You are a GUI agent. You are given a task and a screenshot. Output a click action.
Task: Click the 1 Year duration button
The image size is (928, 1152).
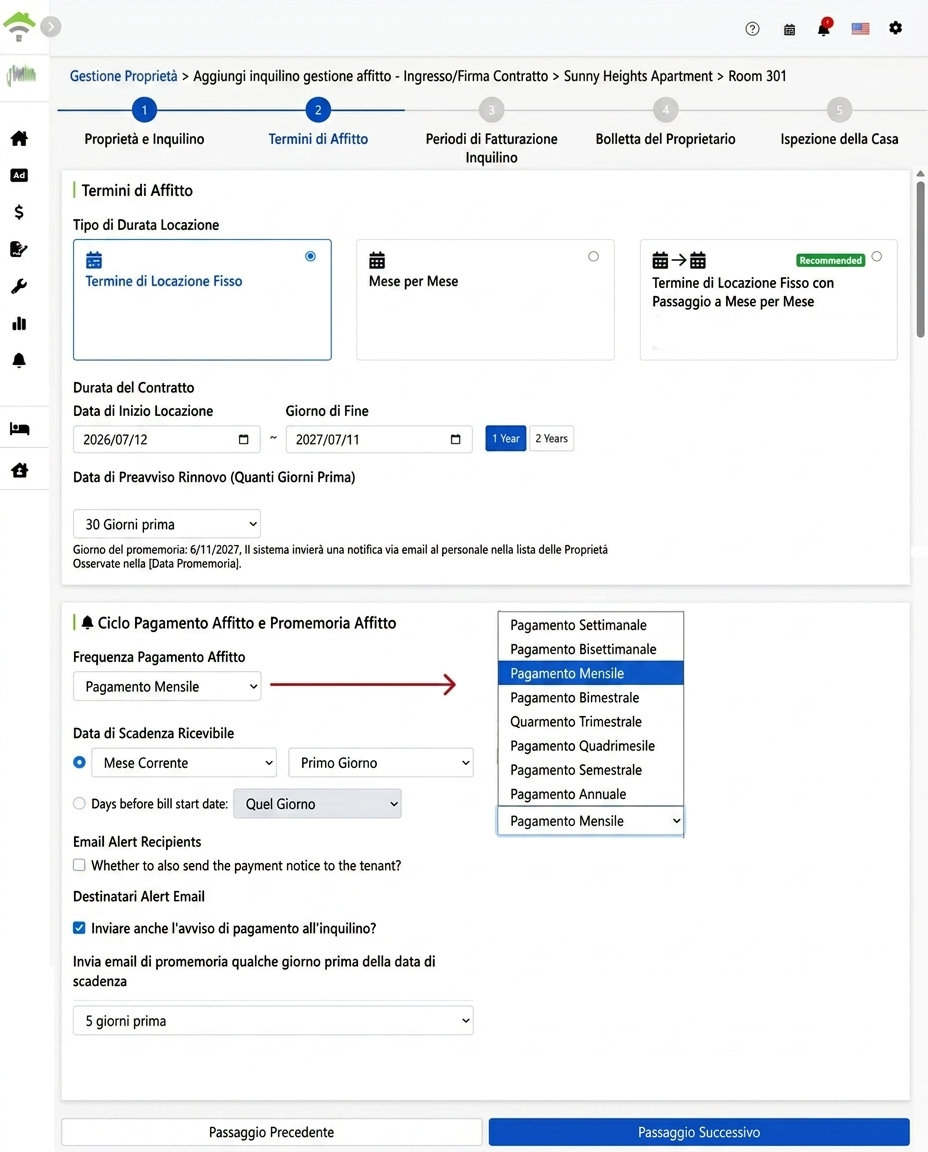click(506, 439)
